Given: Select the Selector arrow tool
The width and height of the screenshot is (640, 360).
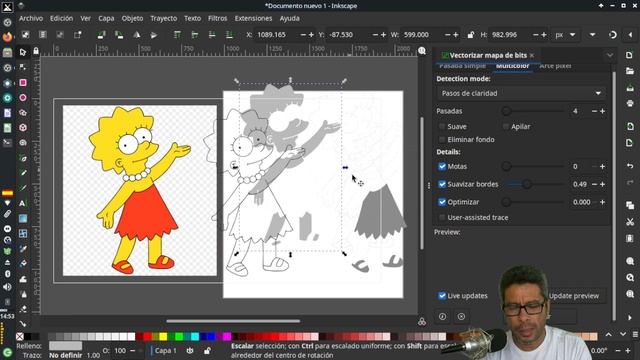Looking at the screenshot, I should coord(23,52).
